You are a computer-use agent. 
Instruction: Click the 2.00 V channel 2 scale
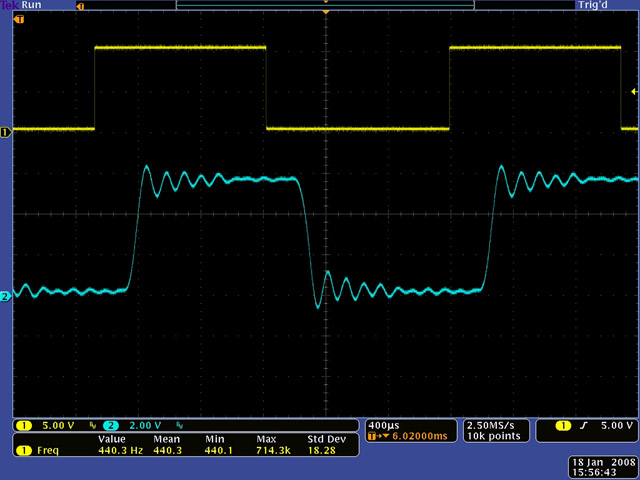point(144,425)
